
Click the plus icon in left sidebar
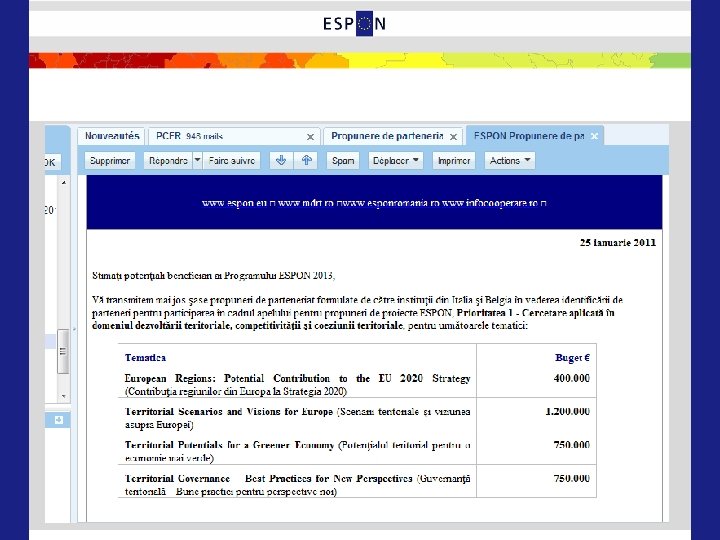[59, 420]
